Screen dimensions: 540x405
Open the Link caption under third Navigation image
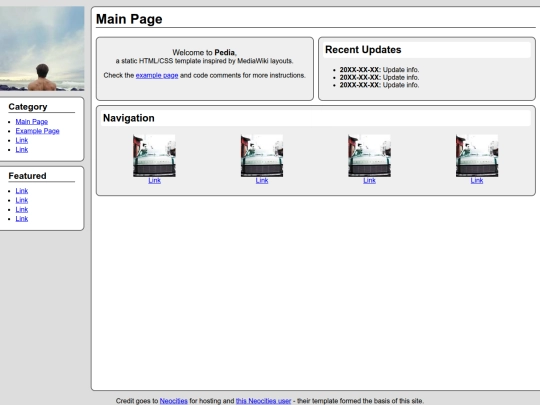point(369,180)
